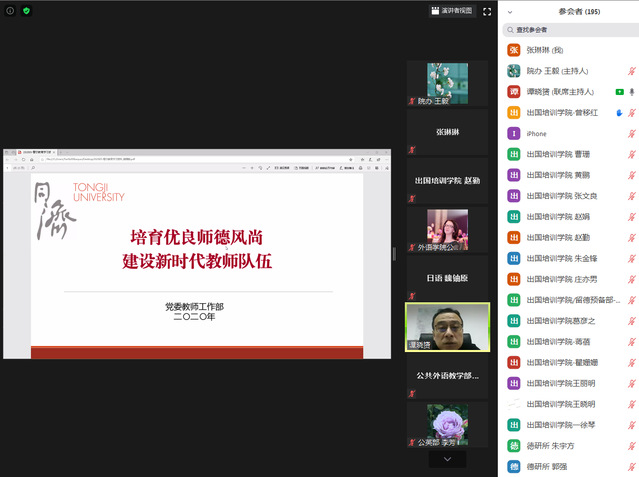Enter full screen mode with the corner-brackets icon
Image resolution: width=639 pixels, height=477 pixels.
click(x=487, y=11)
